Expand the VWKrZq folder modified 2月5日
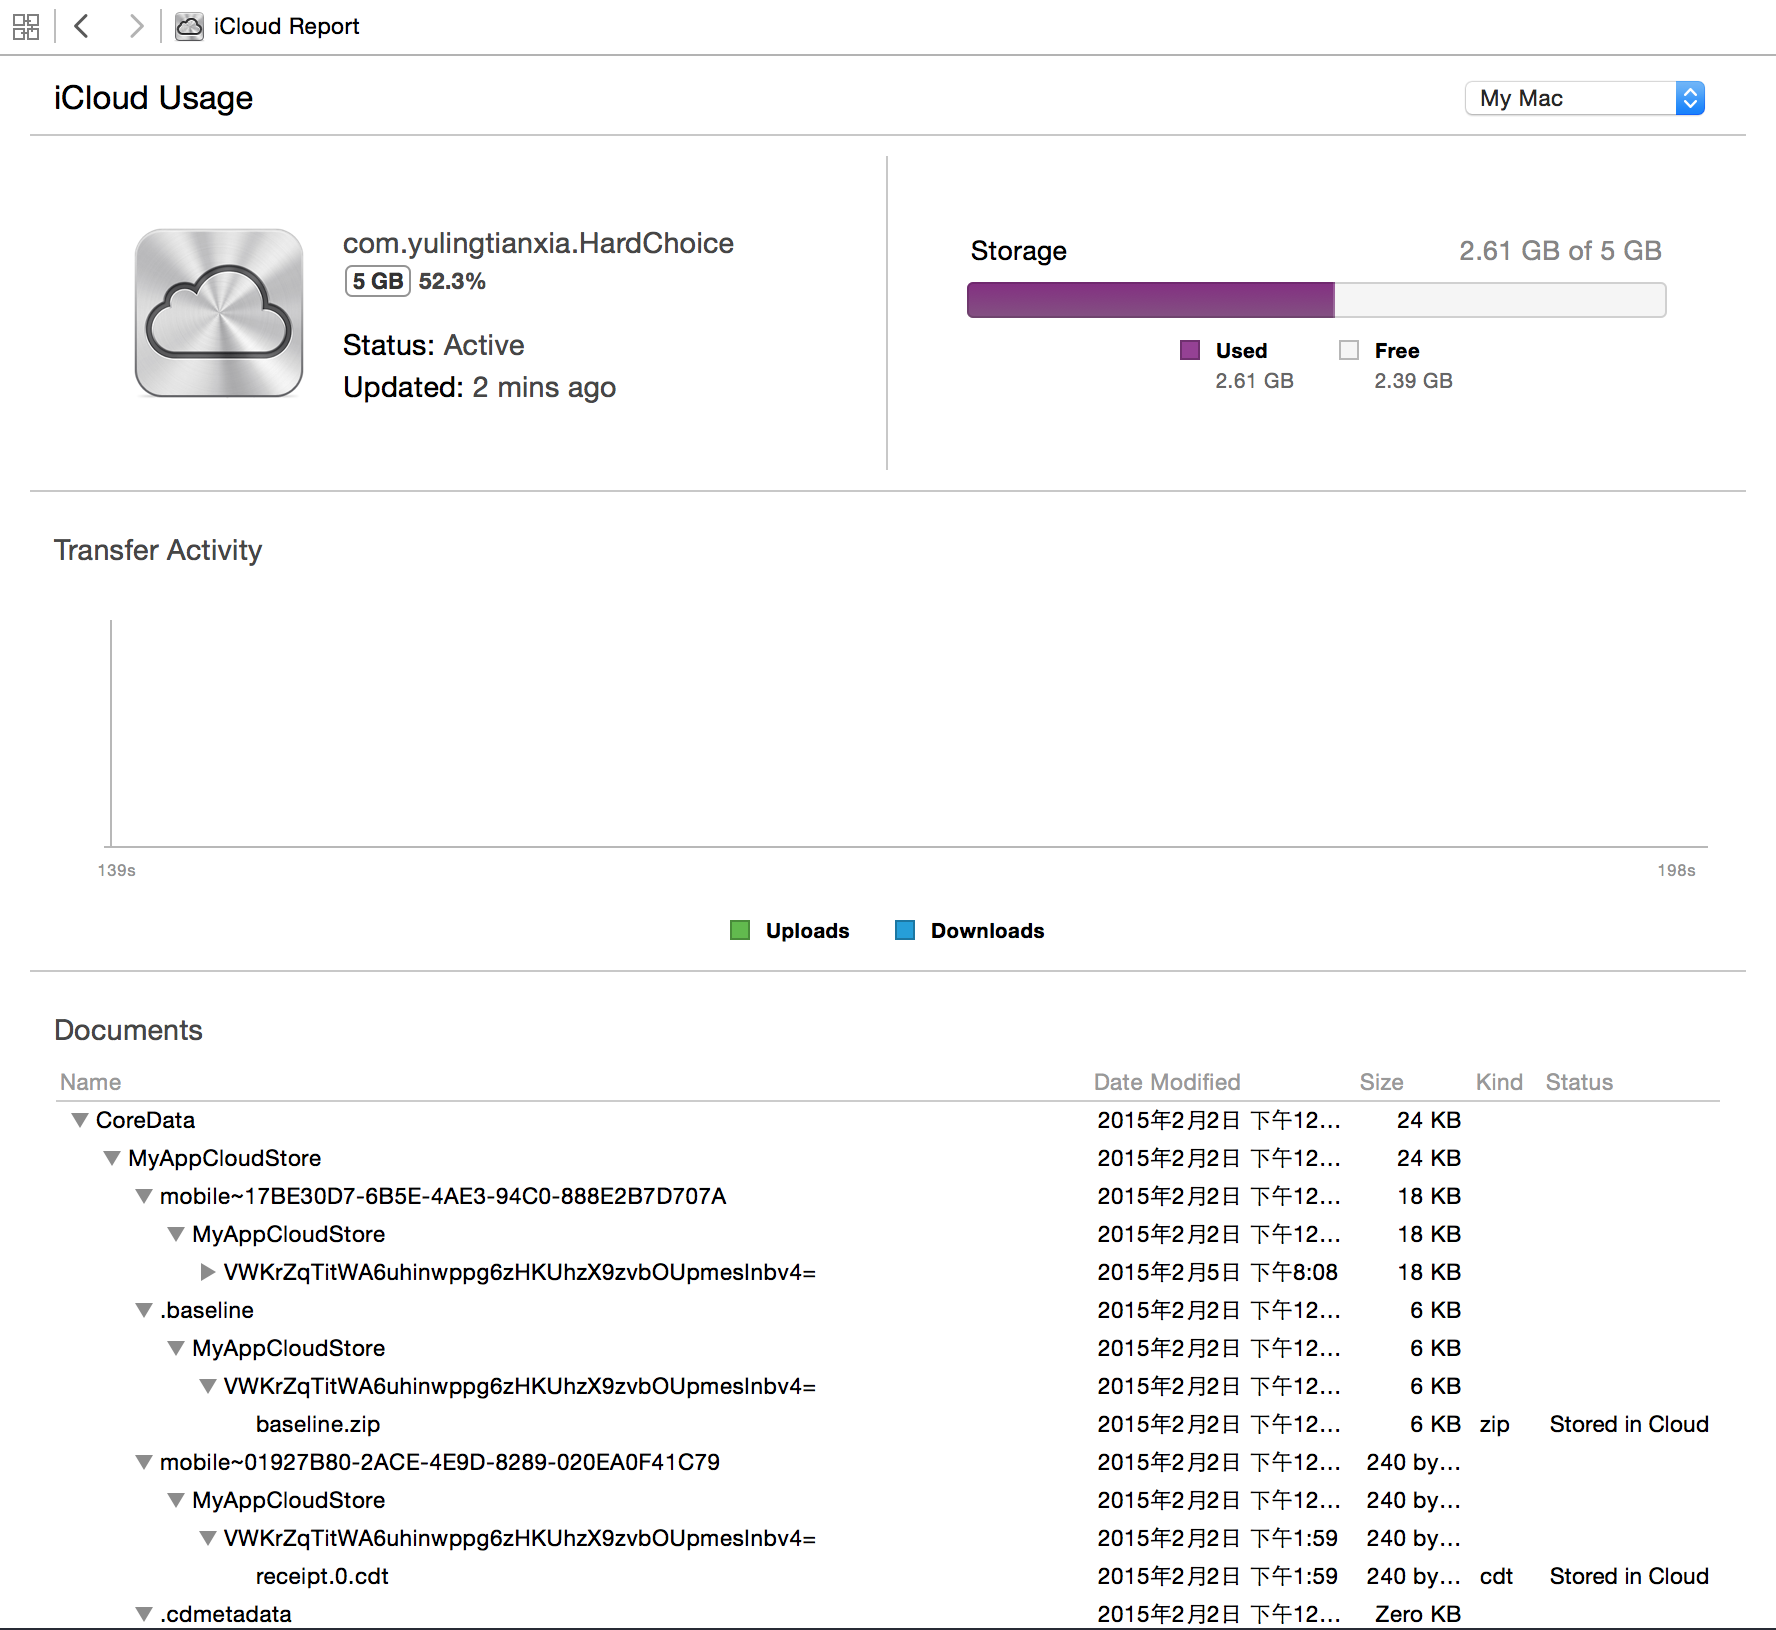 (x=208, y=1272)
